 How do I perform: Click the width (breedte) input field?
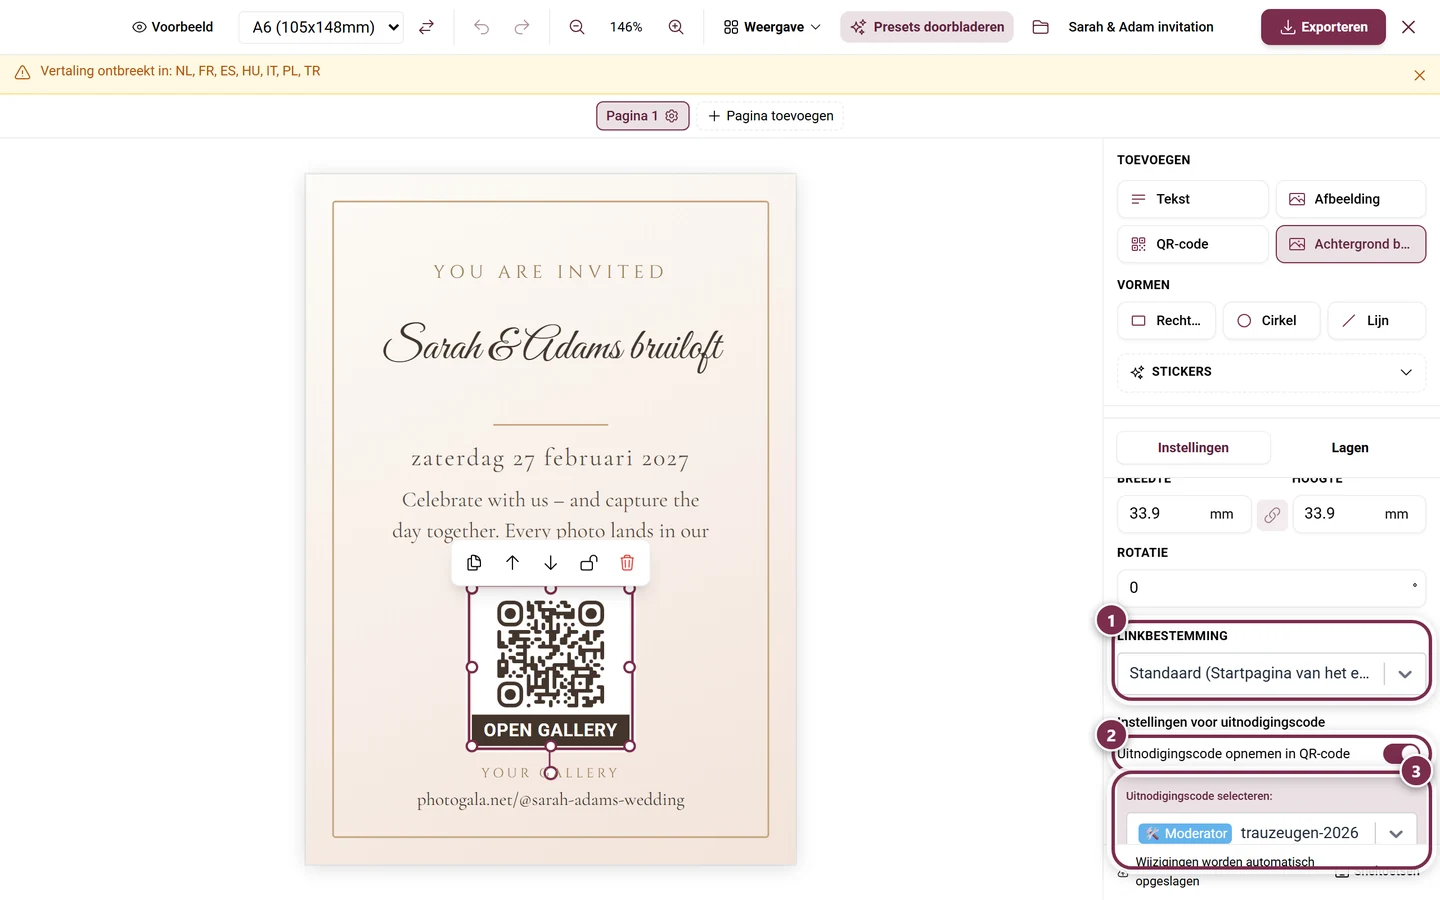[x=1184, y=514]
